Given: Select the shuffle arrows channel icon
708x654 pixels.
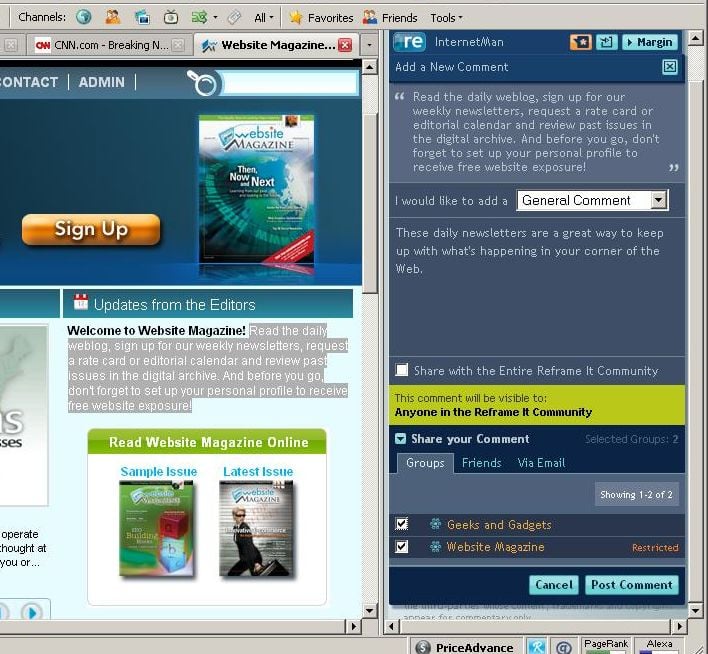Looking at the screenshot, I should tap(199, 17).
